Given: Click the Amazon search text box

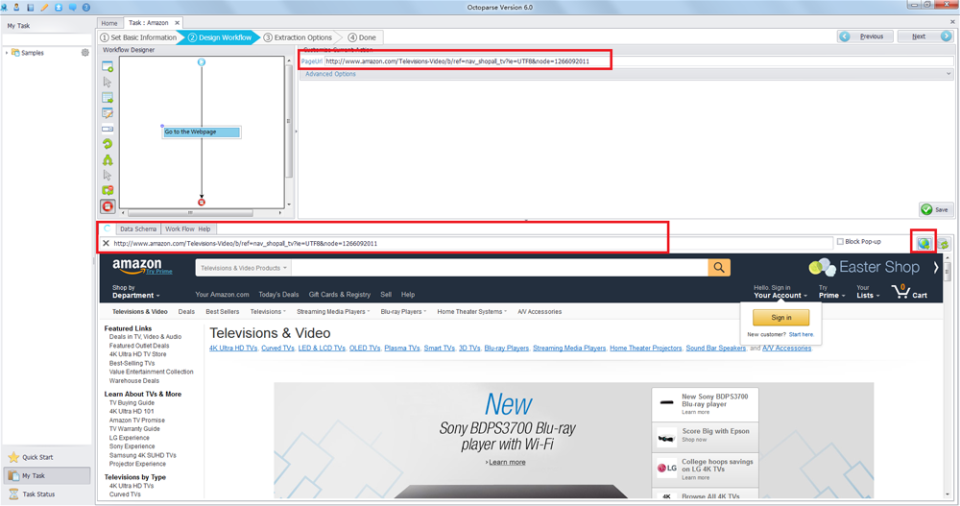Looking at the screenshot, I should tap(500, 268).
